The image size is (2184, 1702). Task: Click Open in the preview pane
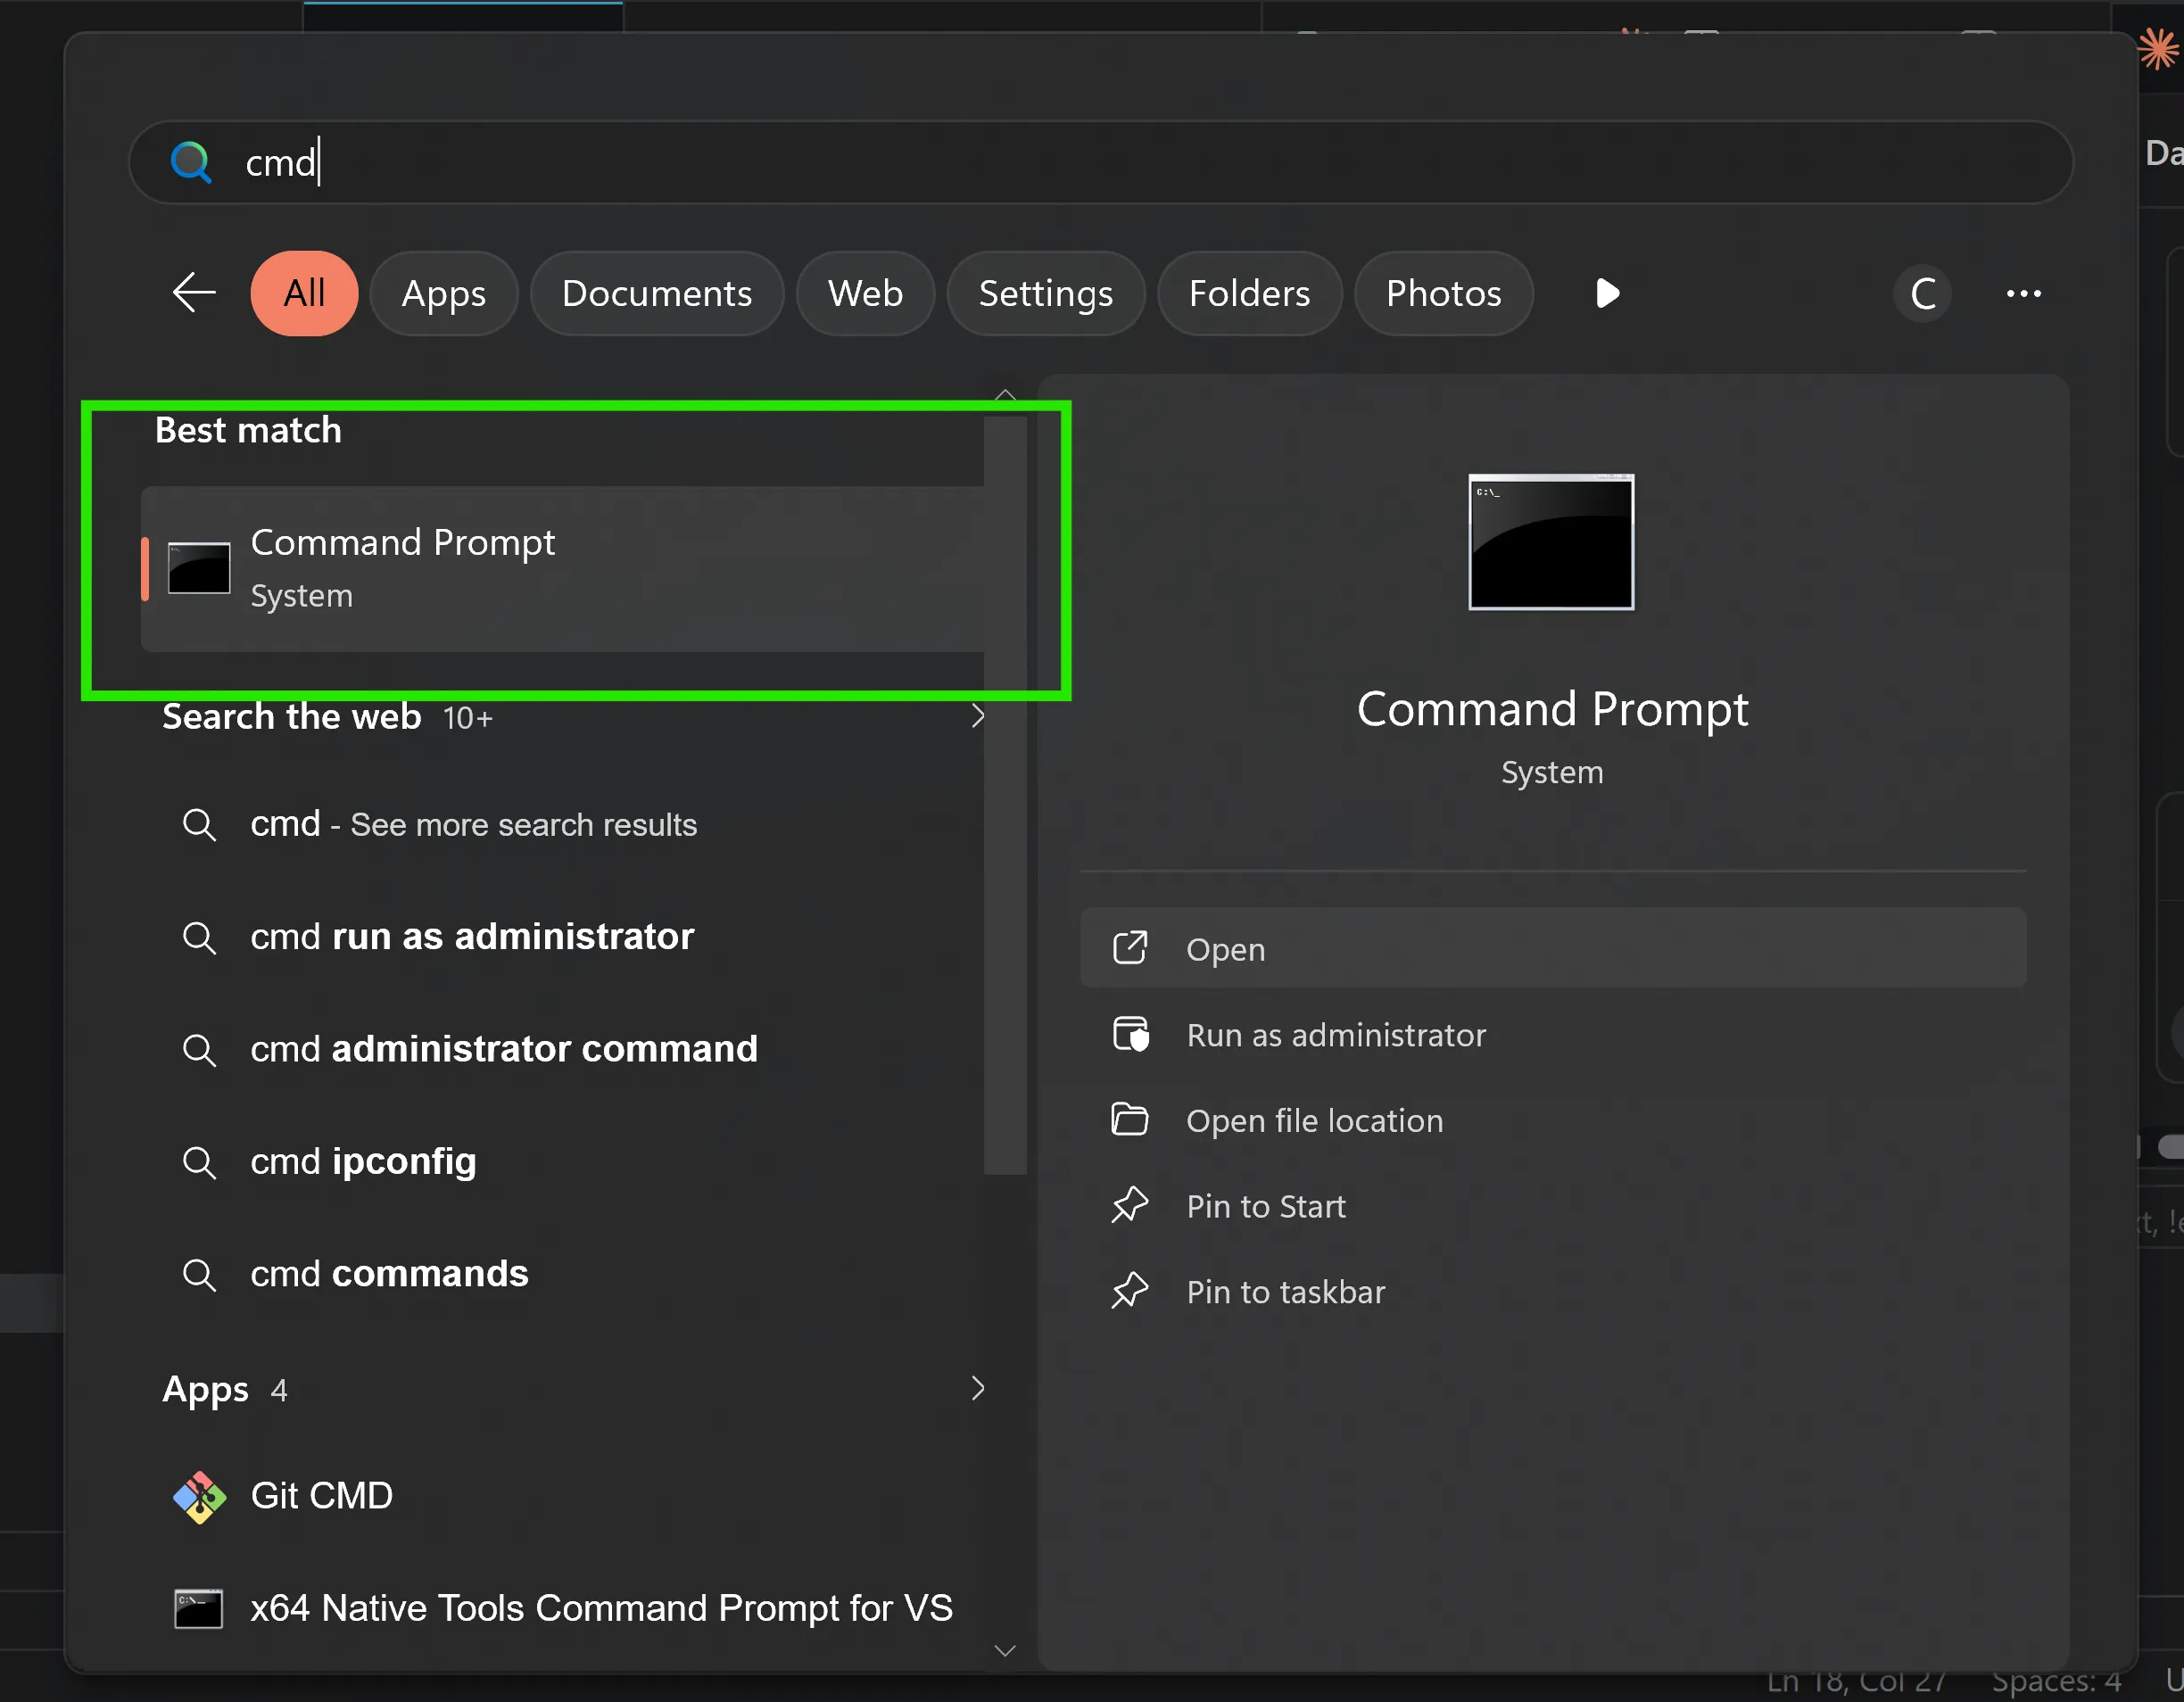click(x=1553, y=948)
